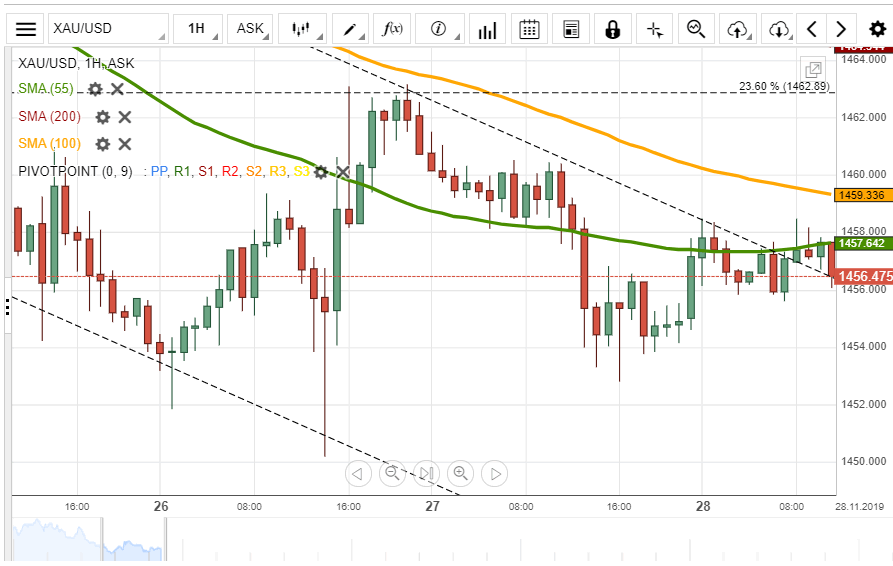Click the 27 date axis label
The width and height of the screenshot is (893, 566).
pos(432,506)
